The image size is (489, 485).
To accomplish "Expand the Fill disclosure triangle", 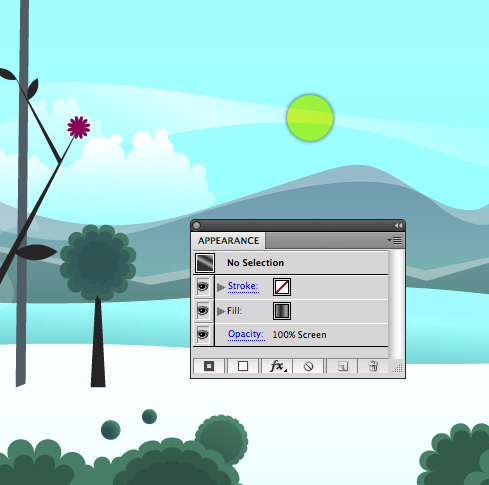I will pos(221,311).
